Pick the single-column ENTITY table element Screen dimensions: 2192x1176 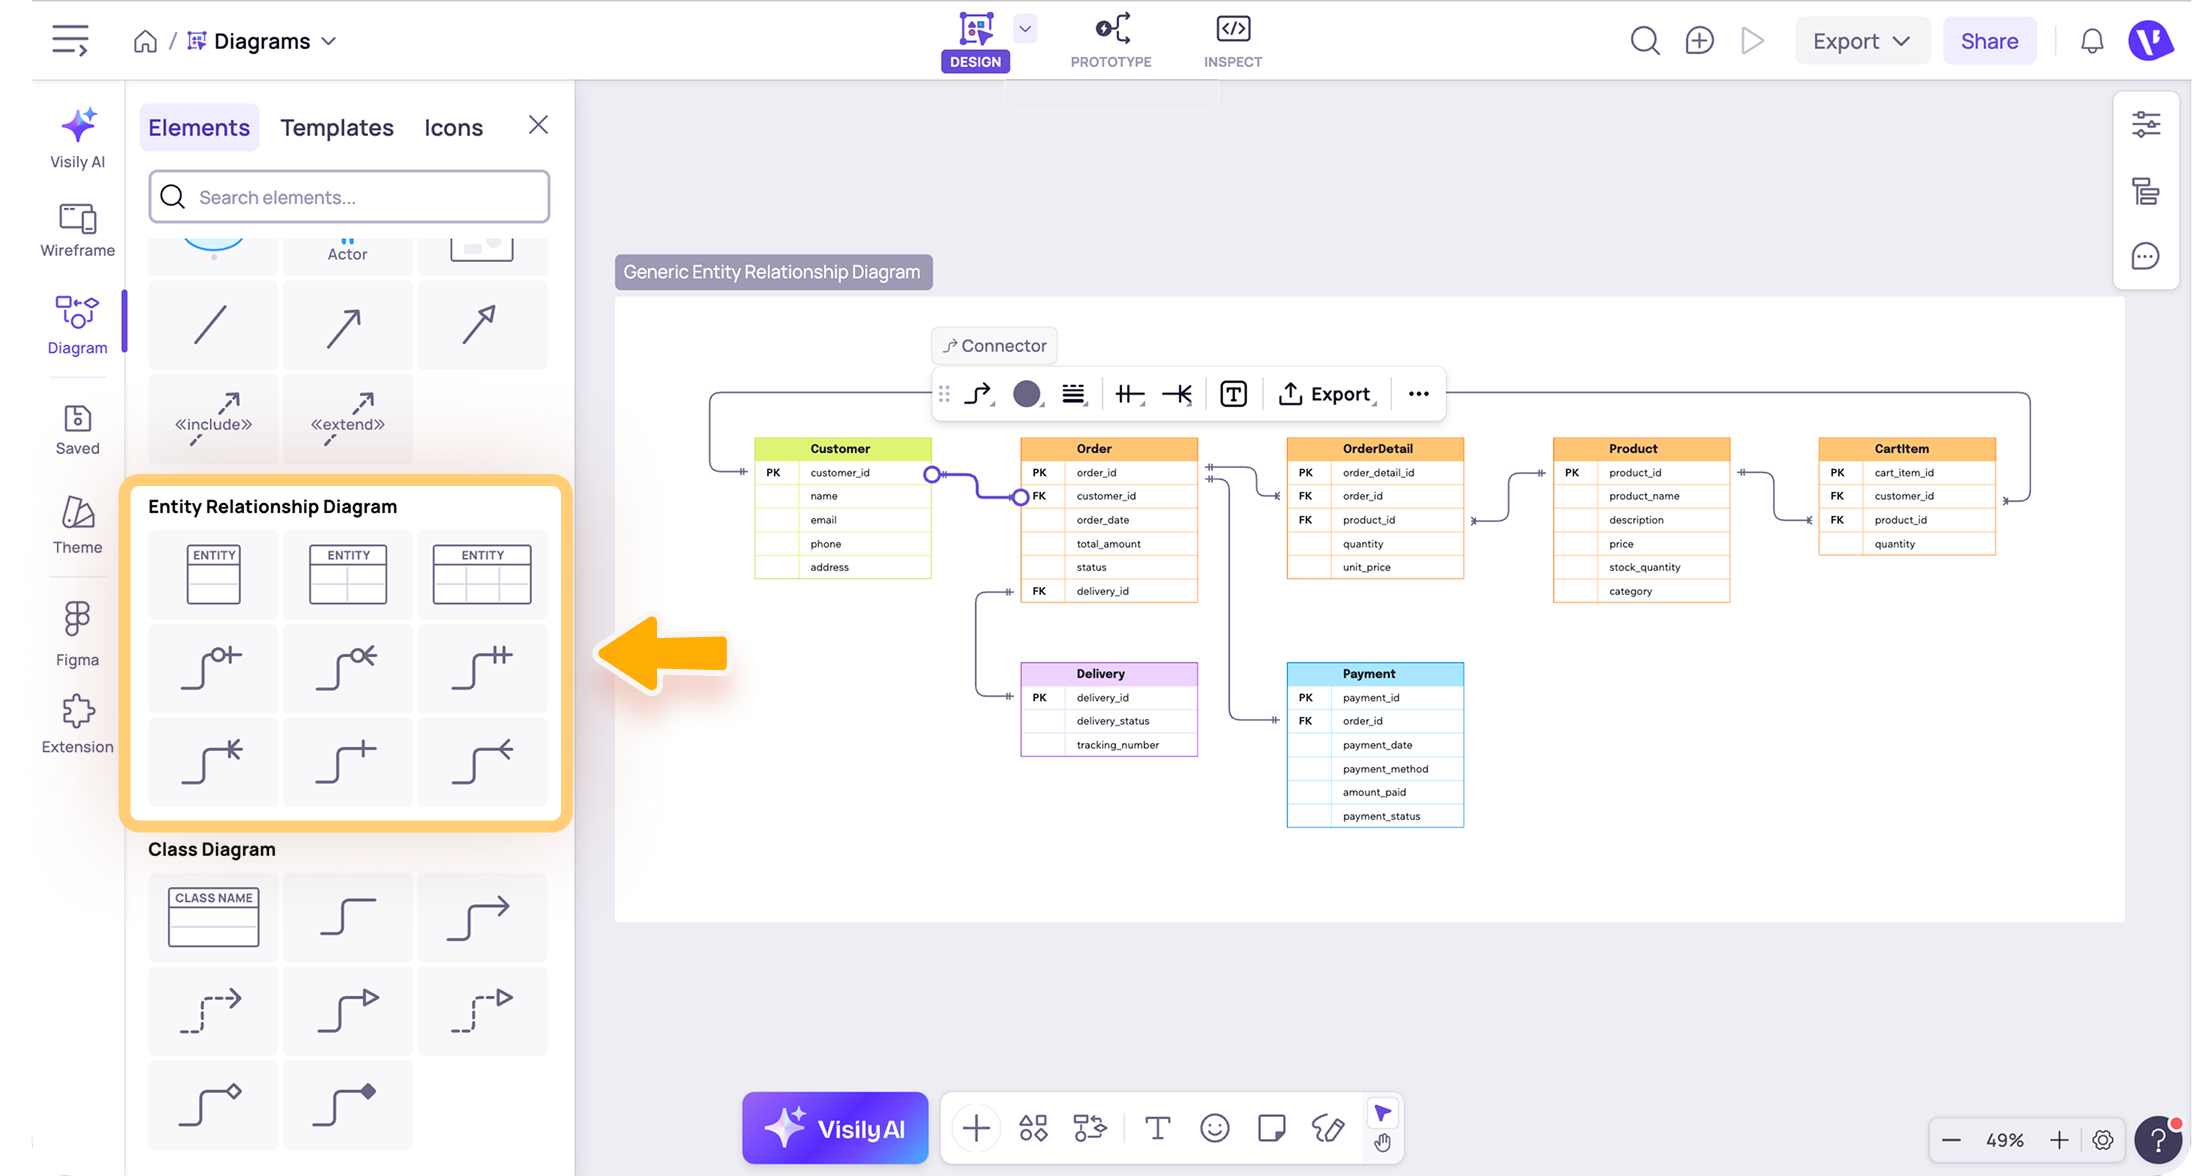click(213, 574)
